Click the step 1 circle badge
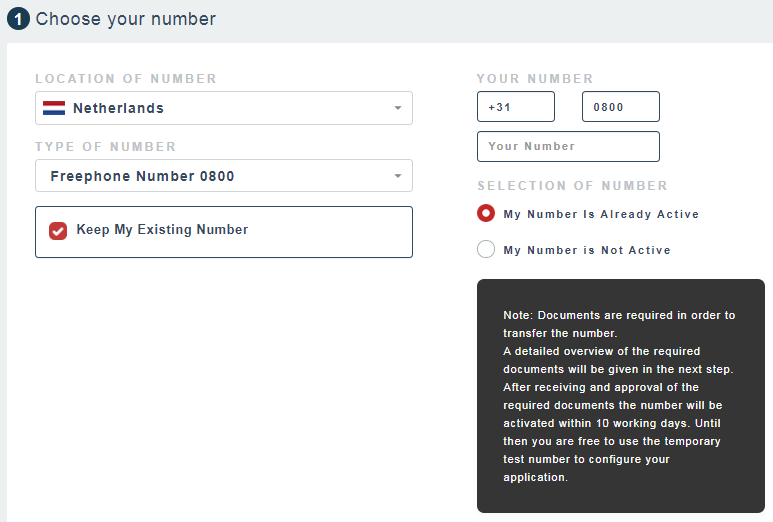This screenshot has width=773, height=522. pyautogui.click(x=18, y=19)
